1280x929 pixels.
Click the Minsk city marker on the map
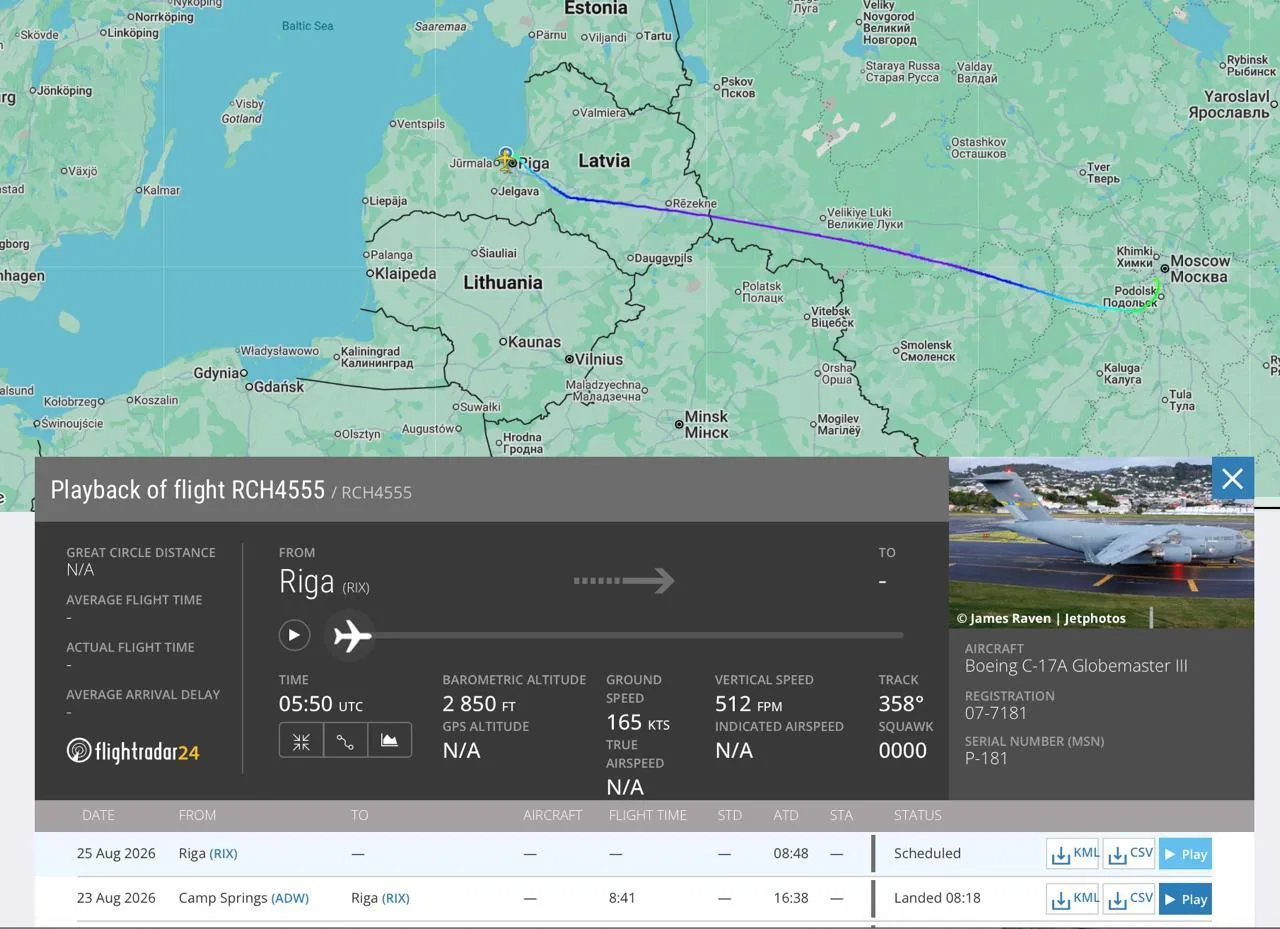(x=679, y=425)
